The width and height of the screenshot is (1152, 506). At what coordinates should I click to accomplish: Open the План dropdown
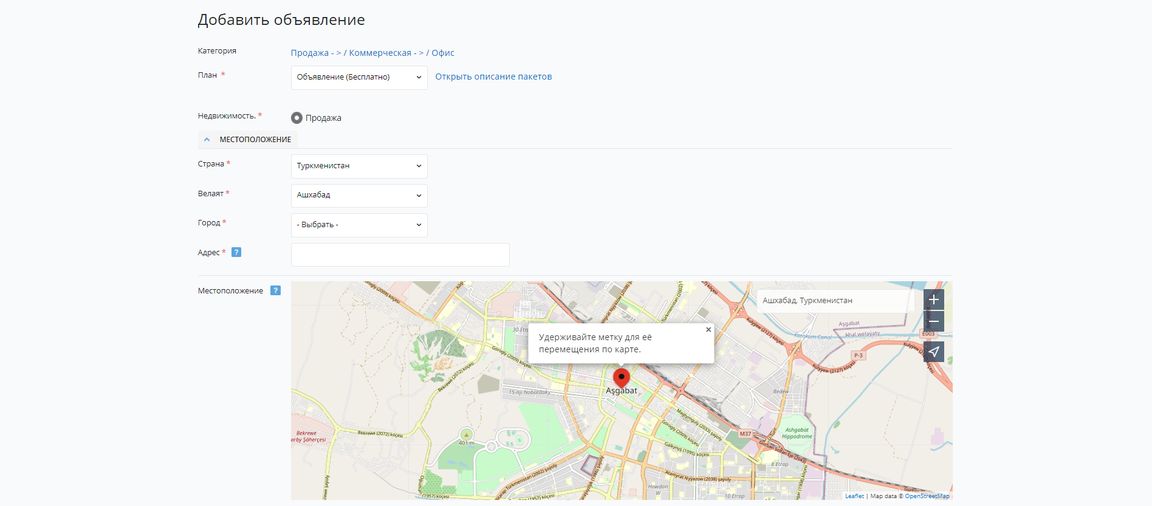(x=359, y=77)
